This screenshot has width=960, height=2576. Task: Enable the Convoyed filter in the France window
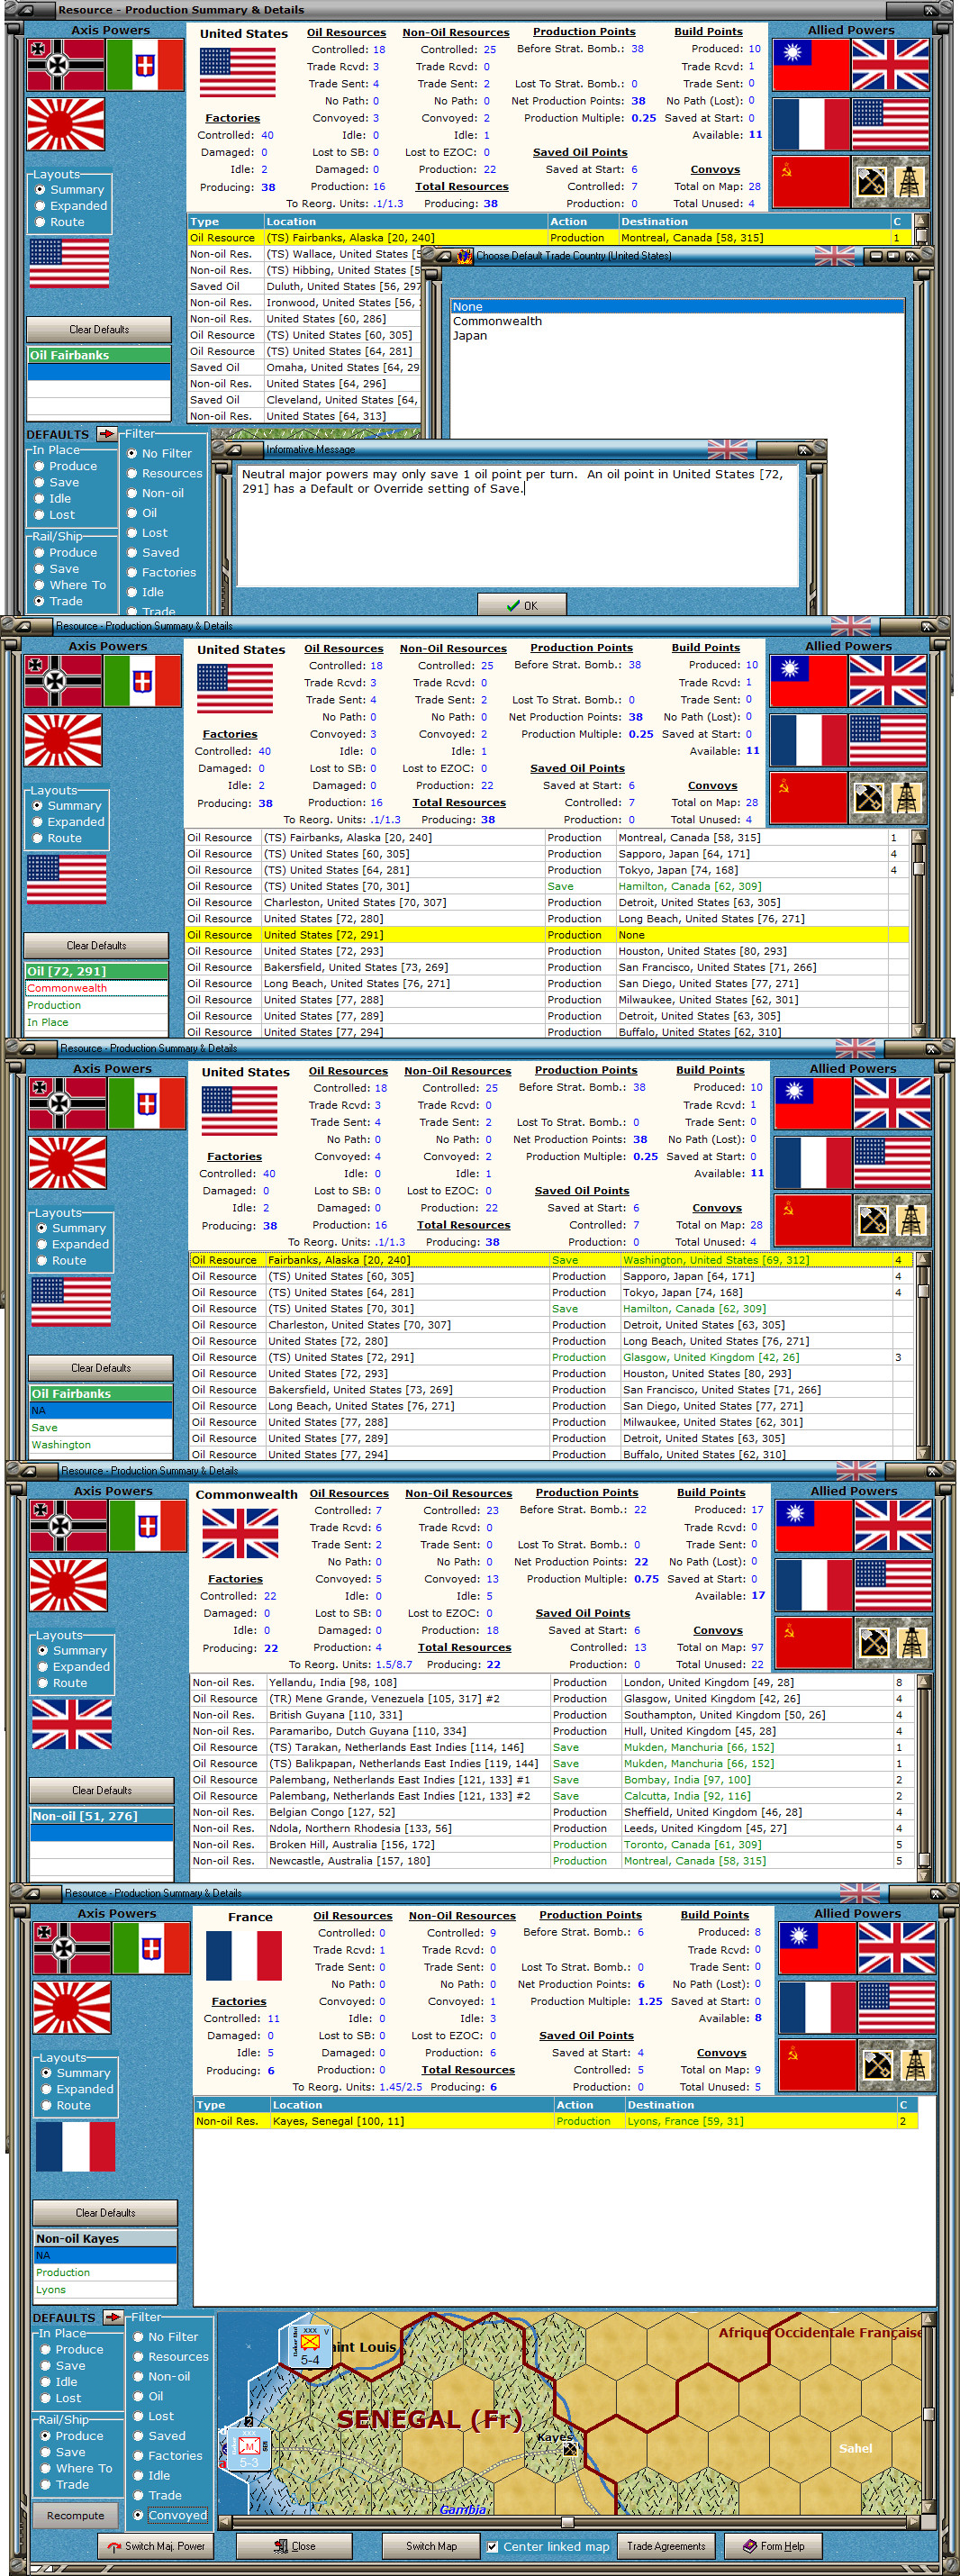(170, 2515)
